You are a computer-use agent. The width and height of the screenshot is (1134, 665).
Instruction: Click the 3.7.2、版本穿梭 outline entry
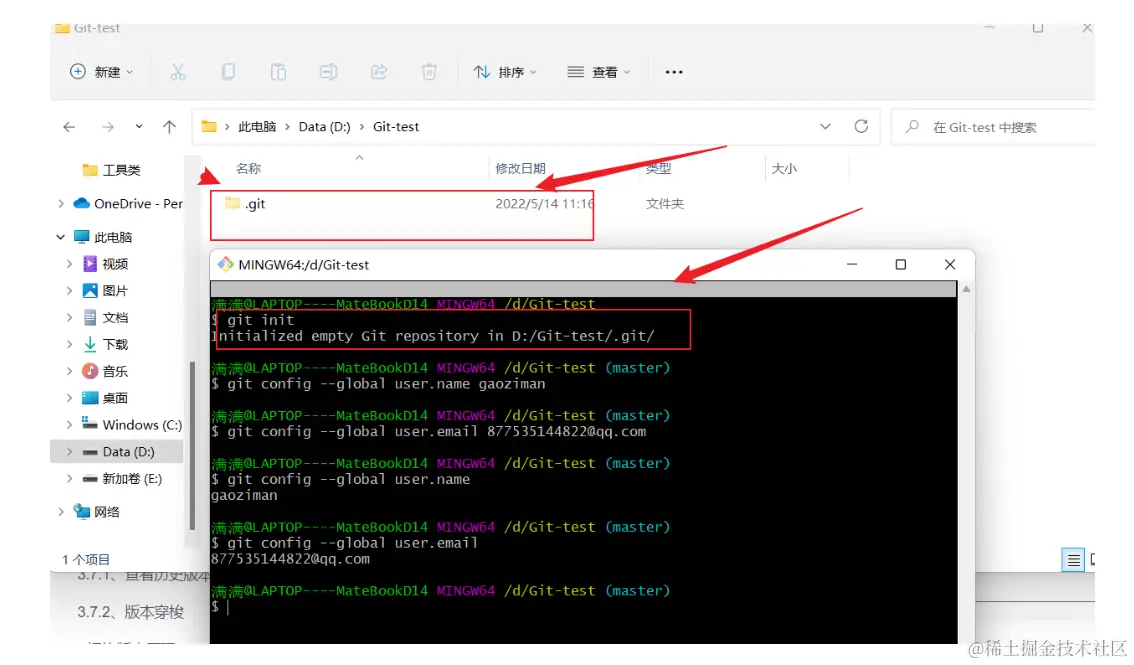click(x=130, y=612)
